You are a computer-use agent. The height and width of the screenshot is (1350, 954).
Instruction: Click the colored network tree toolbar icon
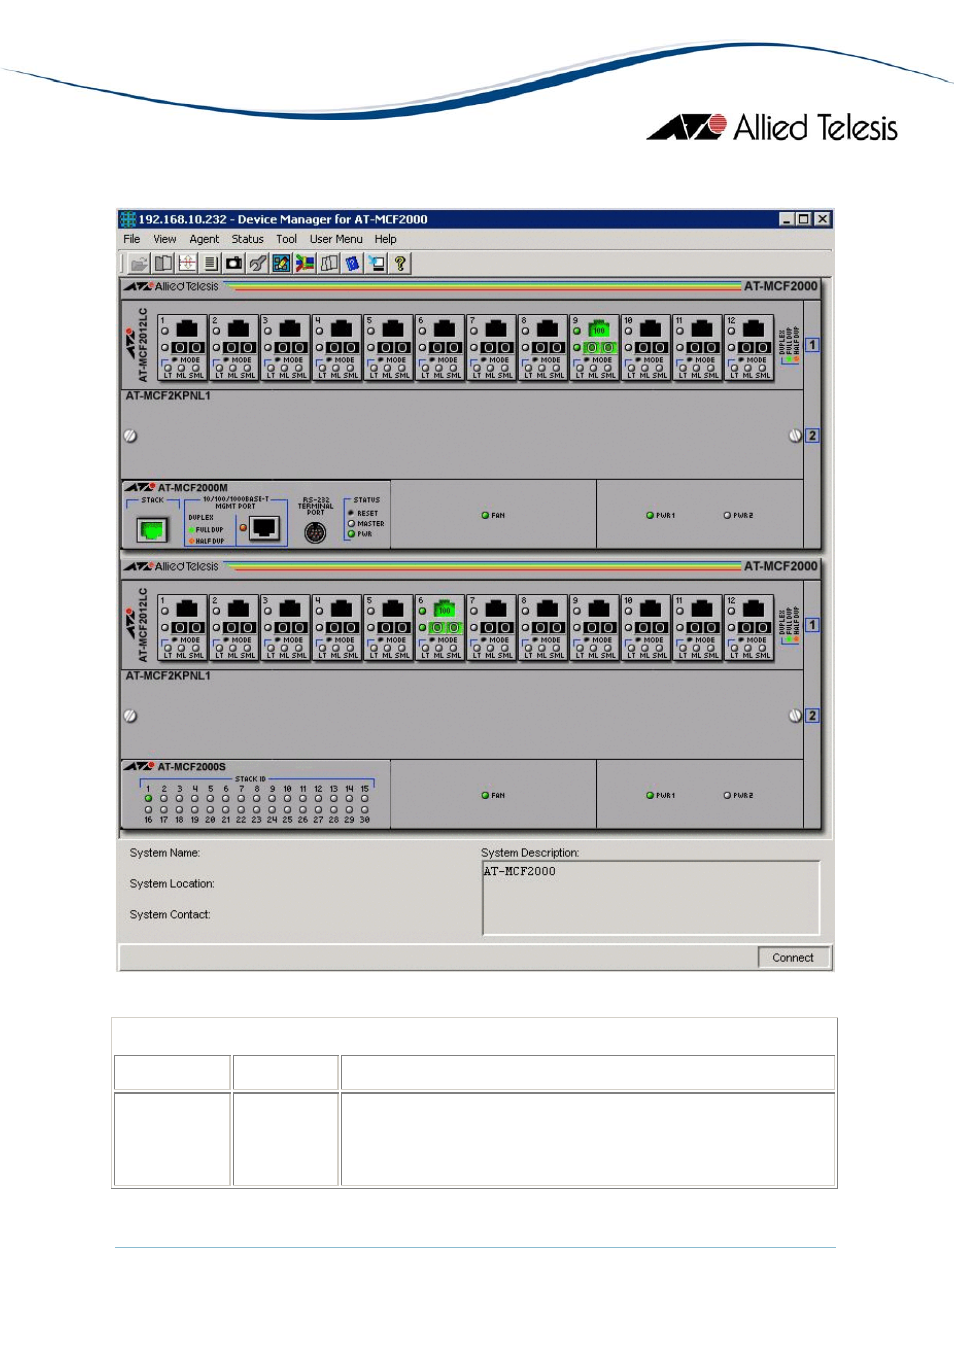click(x=305, y=263)
